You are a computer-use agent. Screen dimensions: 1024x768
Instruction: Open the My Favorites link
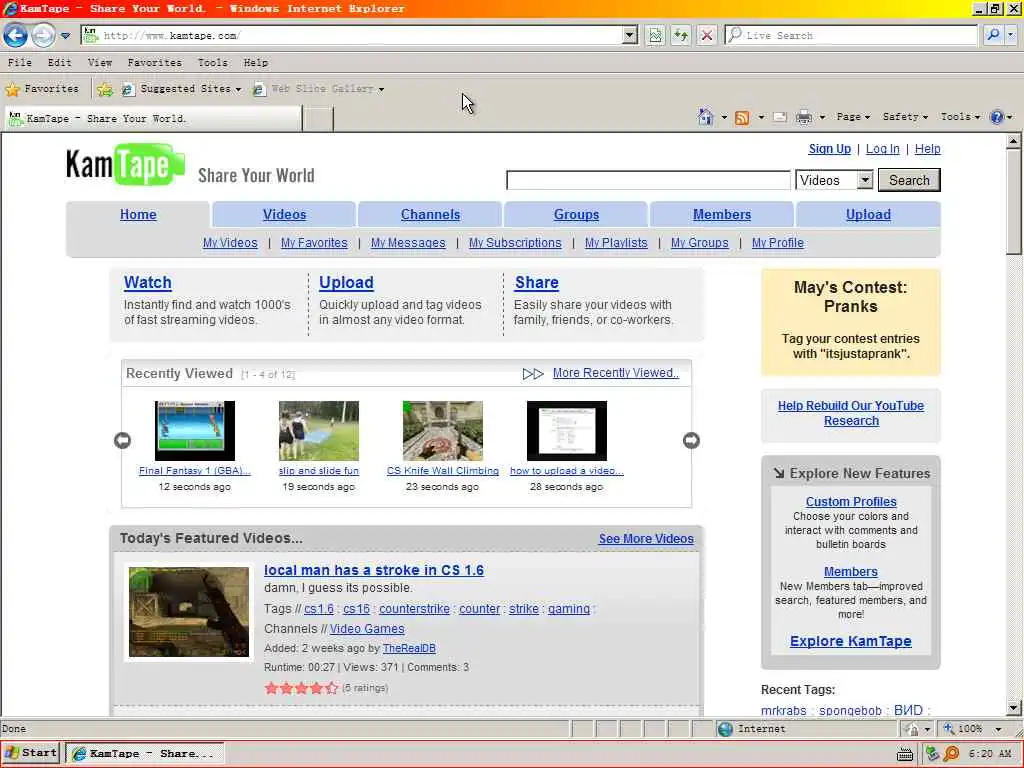314,243
